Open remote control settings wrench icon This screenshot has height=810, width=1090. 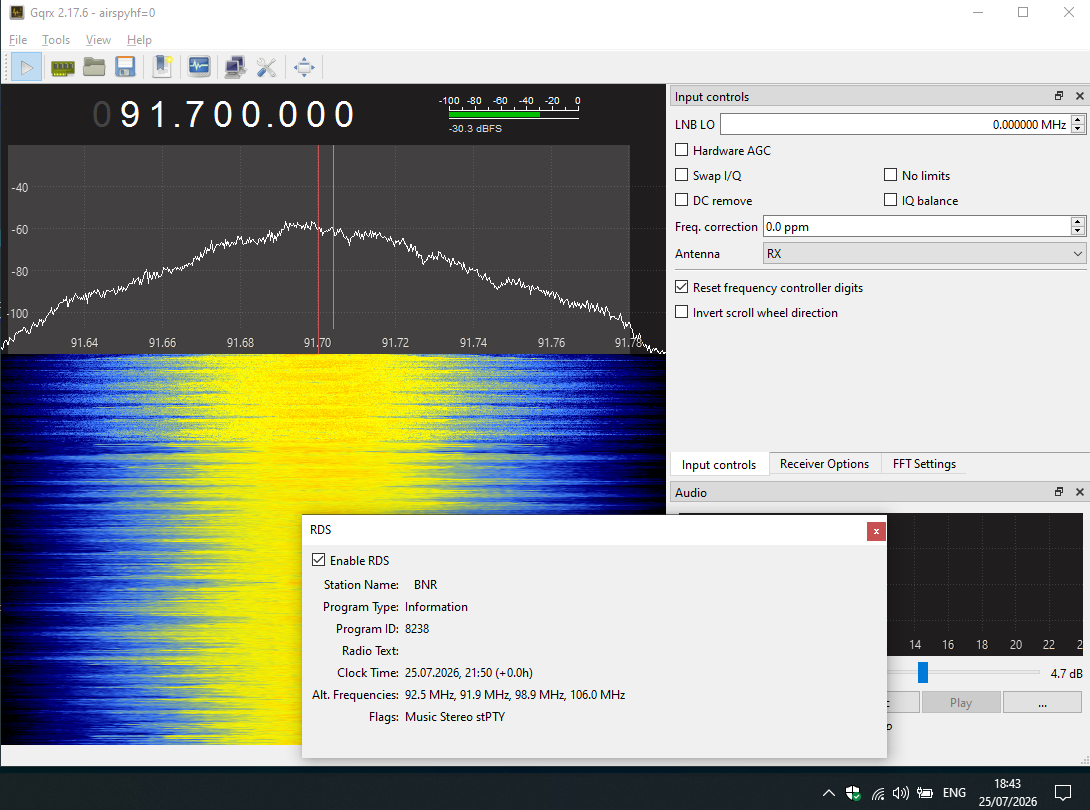(x=266, y=67)
